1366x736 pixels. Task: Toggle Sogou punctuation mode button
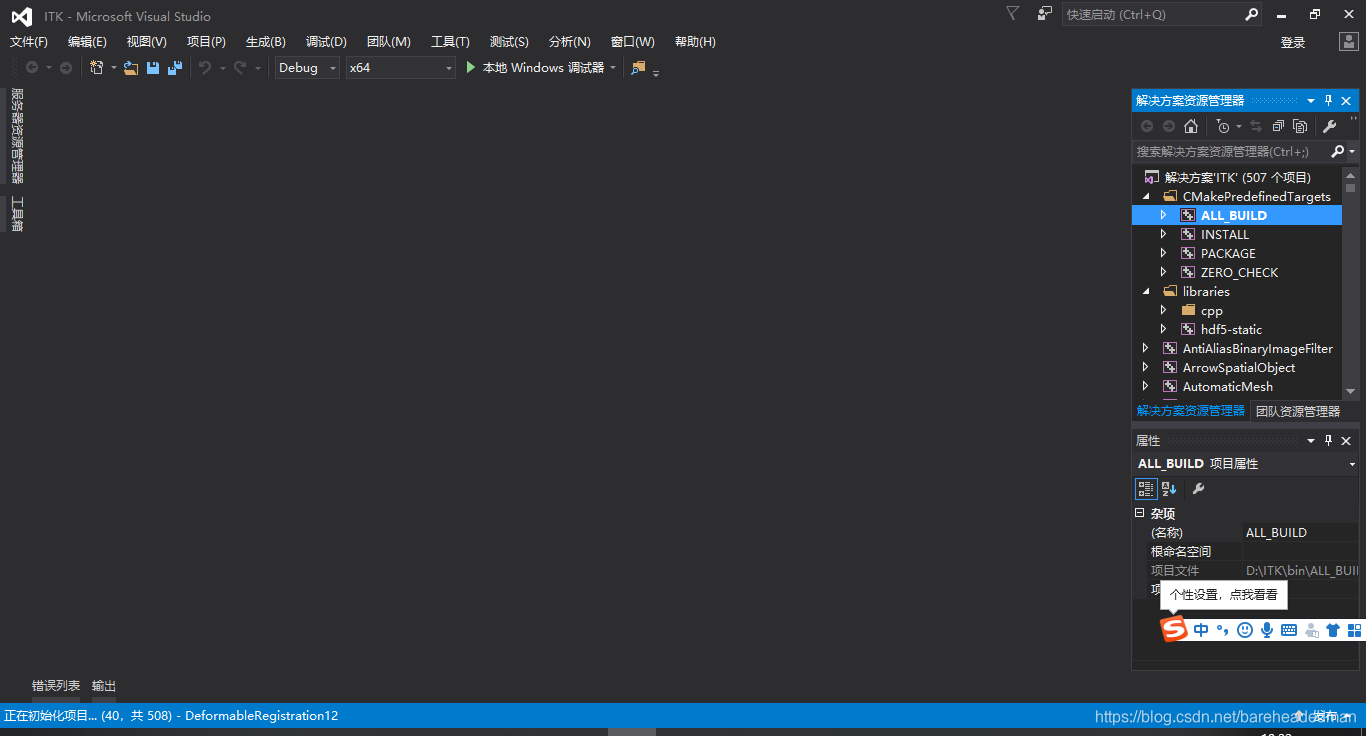[x=1223, y=630]
